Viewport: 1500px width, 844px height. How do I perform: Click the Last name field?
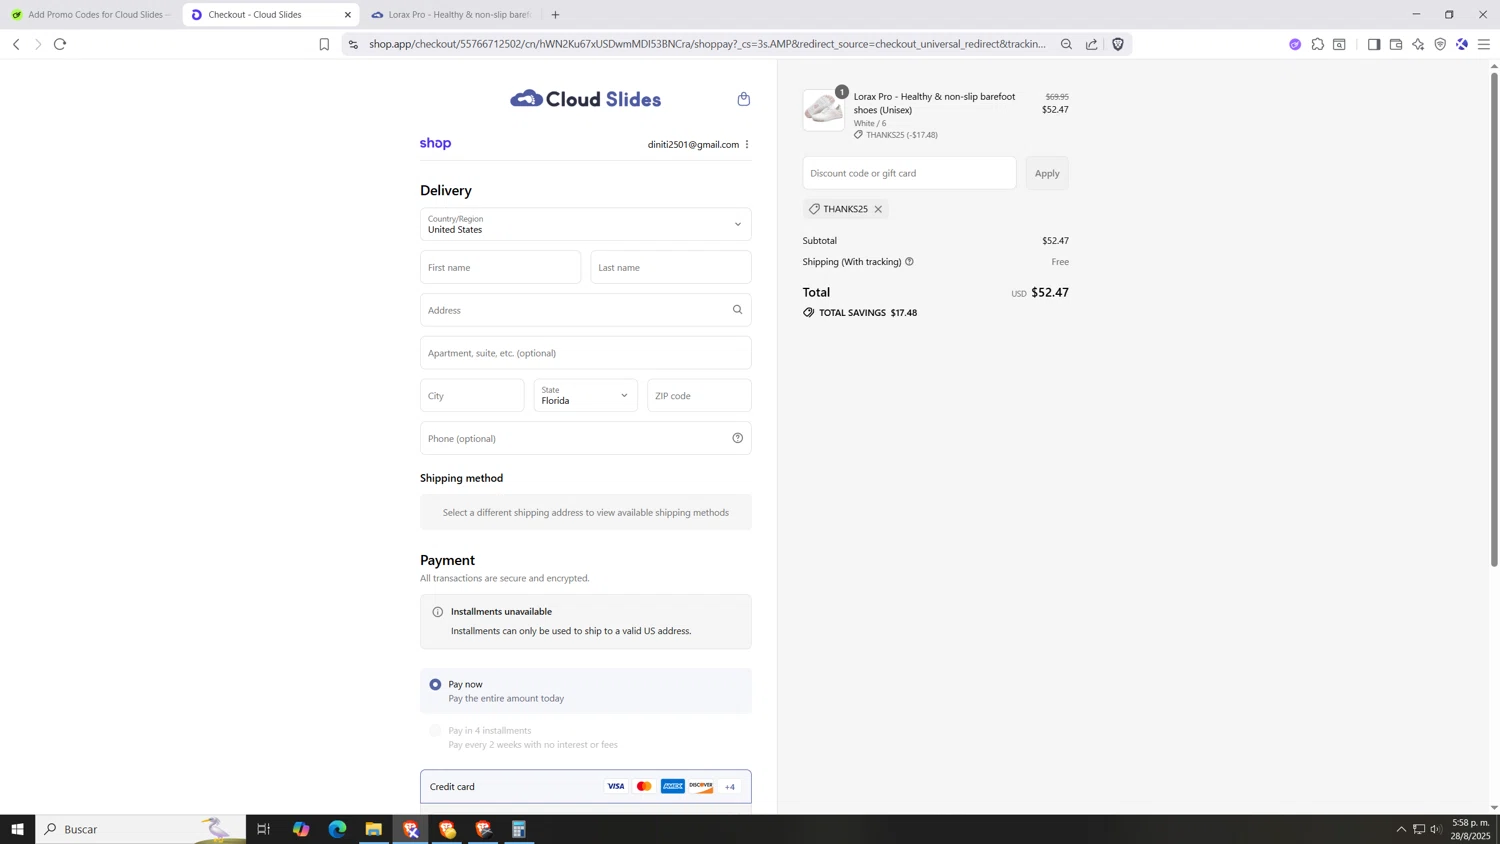point(671,267)
